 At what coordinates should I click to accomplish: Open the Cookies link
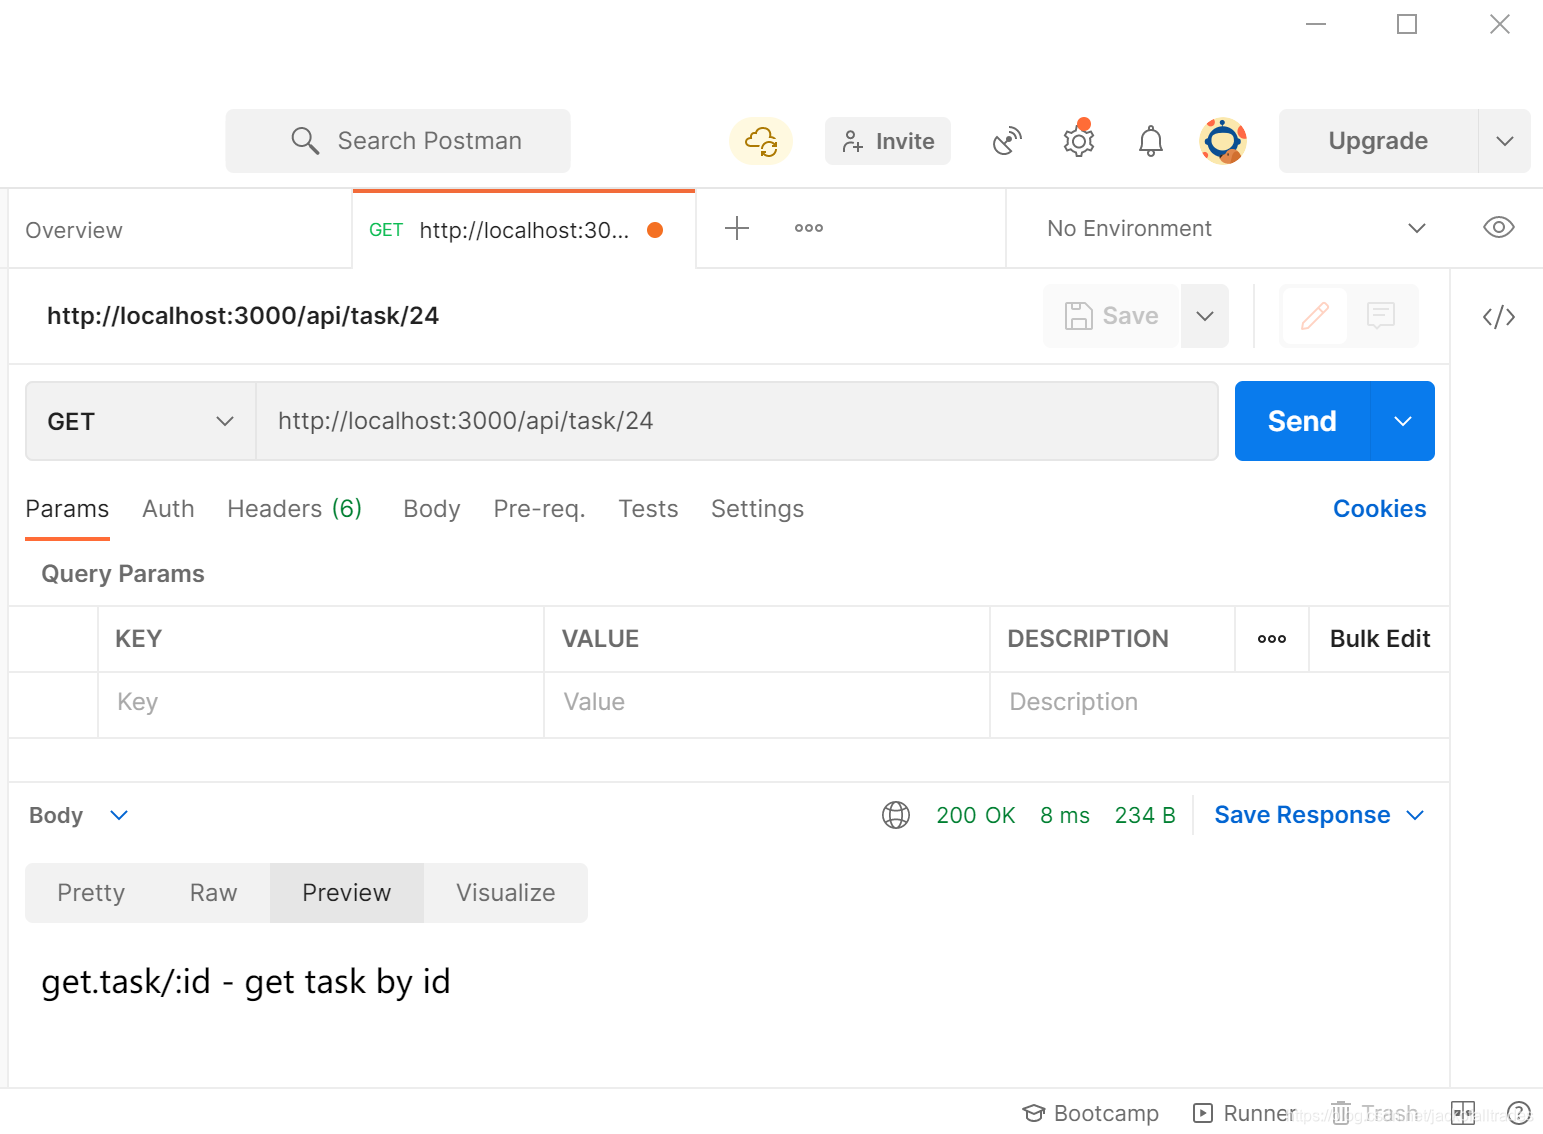click(1379, 509)
